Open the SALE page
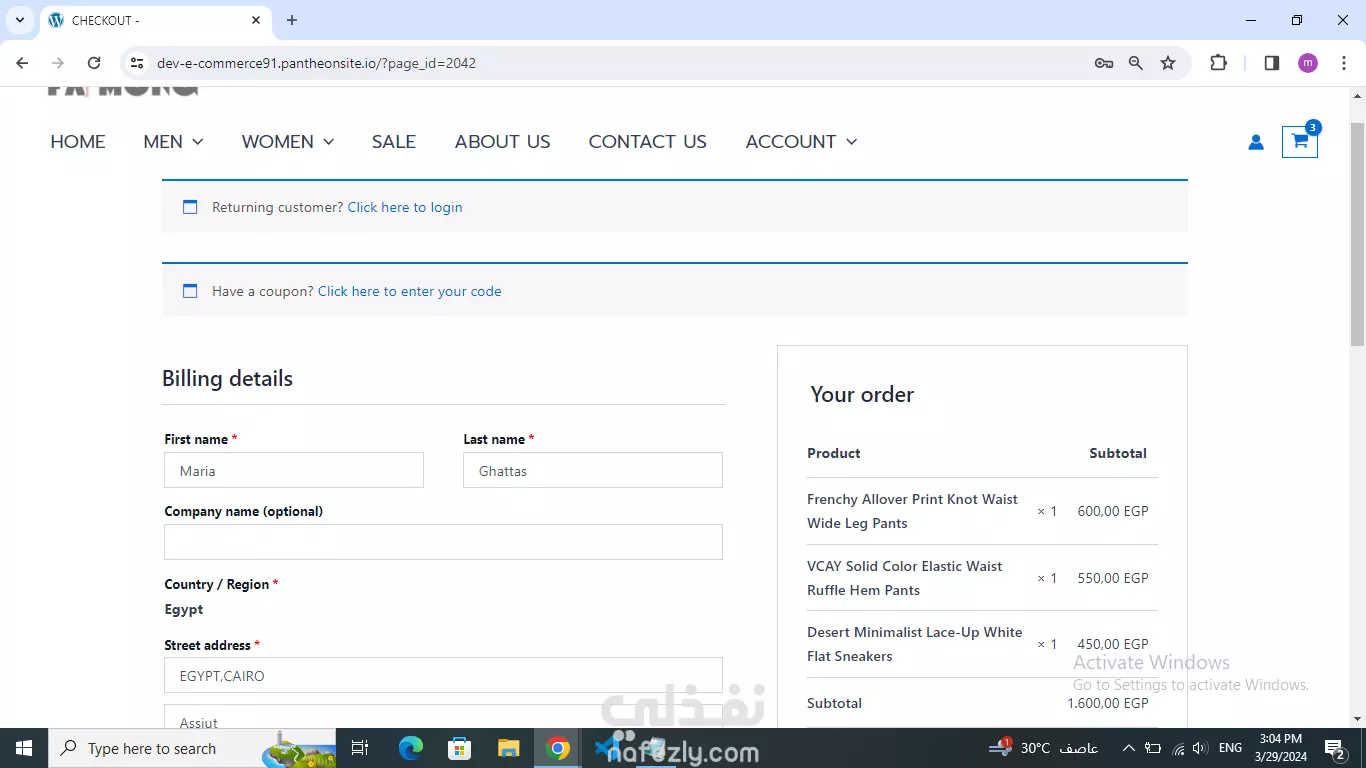Image resolution: width=1366 pixels, height=768 pixels. pyautogui.click(x=394, y=142)
